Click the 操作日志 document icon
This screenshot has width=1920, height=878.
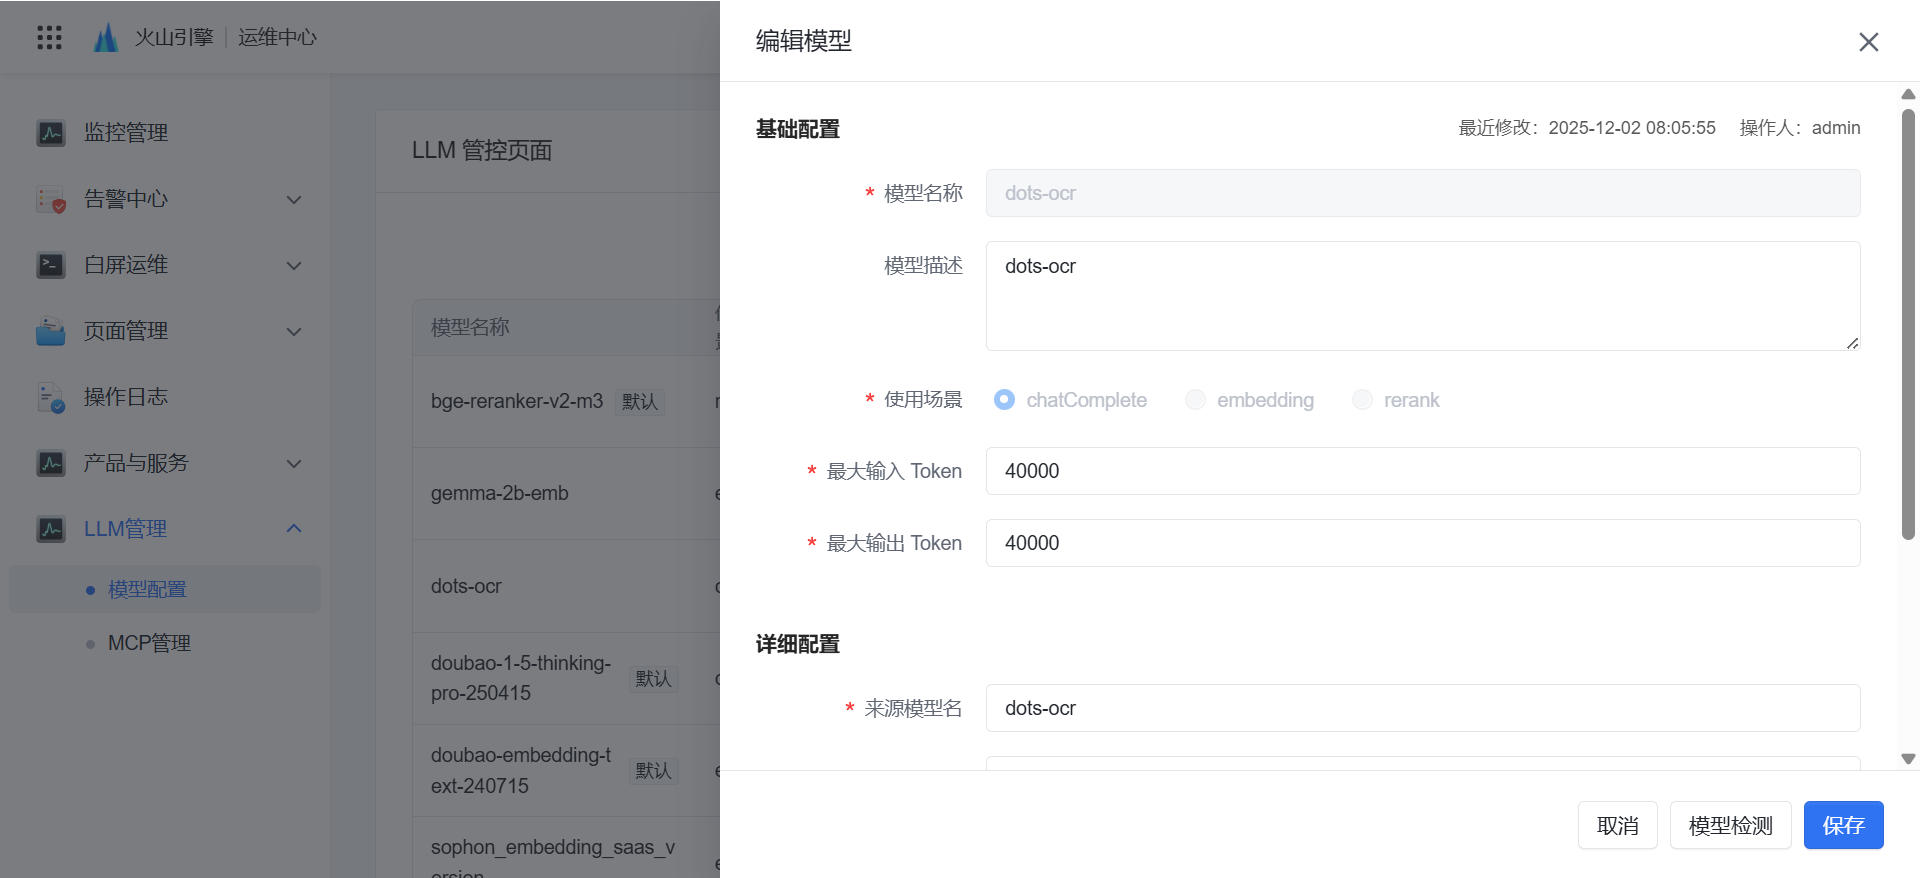[x=51, y=397]
